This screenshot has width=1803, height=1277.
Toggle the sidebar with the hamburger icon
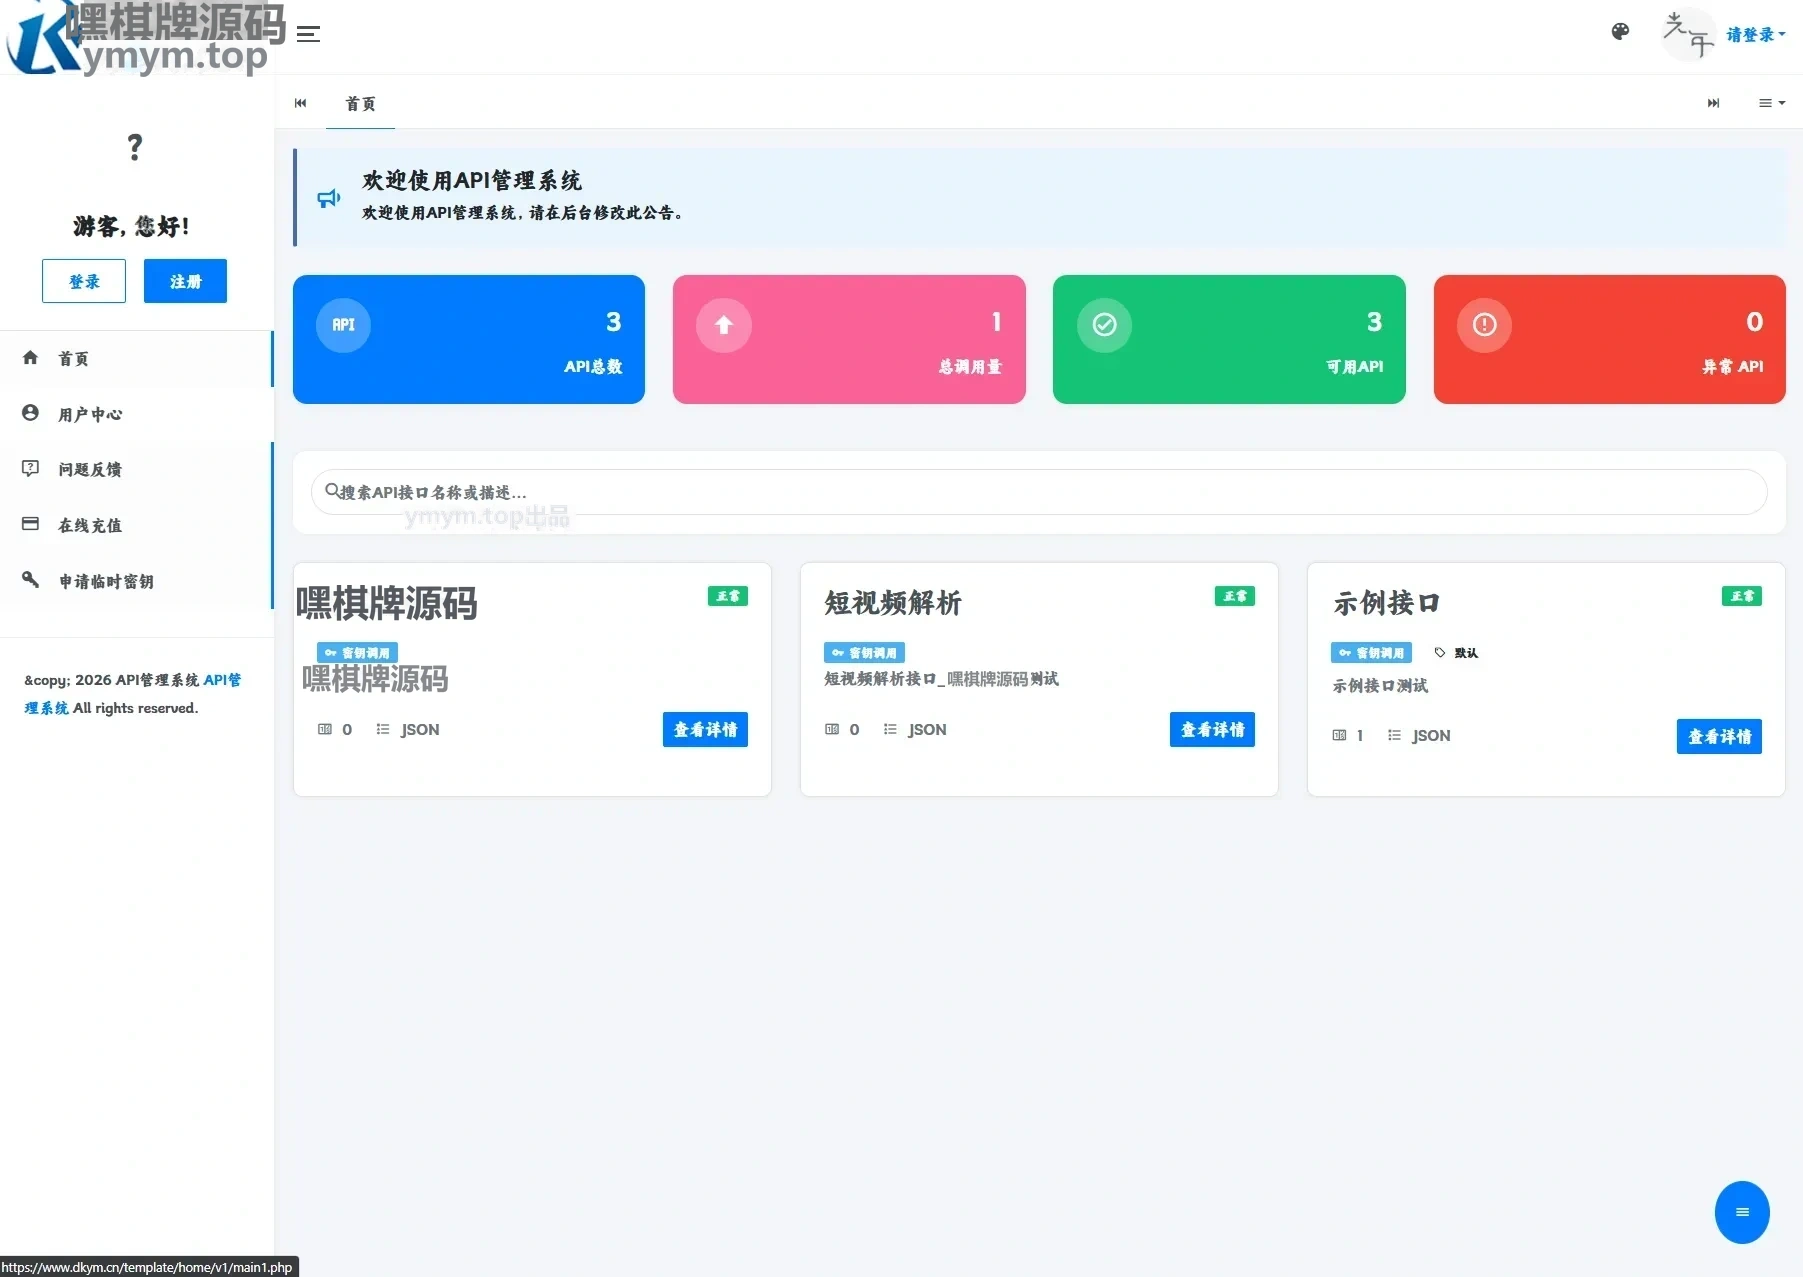[x=309, y=35]
